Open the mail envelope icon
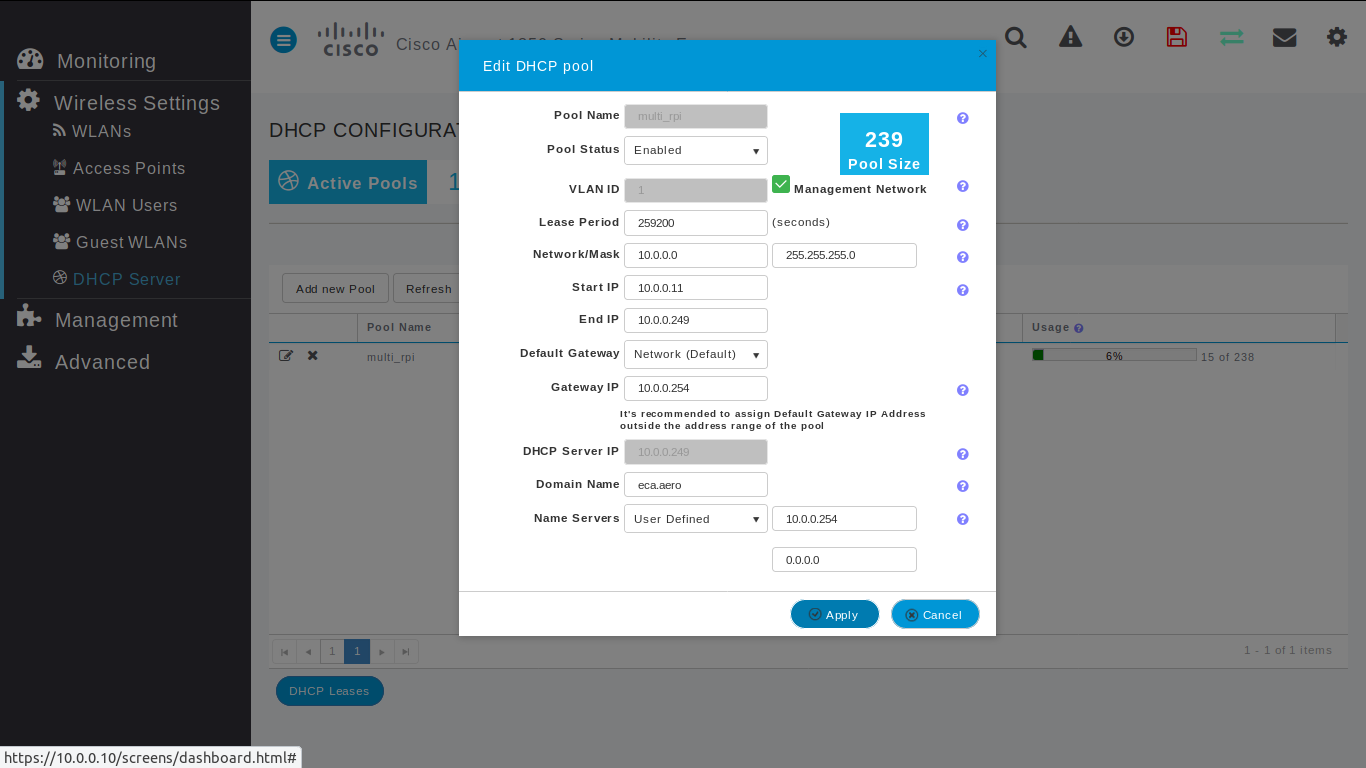 click(x=1284, y=38)
